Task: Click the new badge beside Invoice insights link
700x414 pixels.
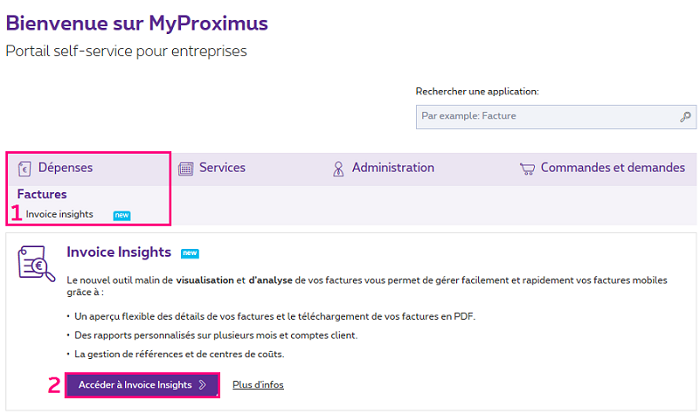Action: tap(121, 214)
